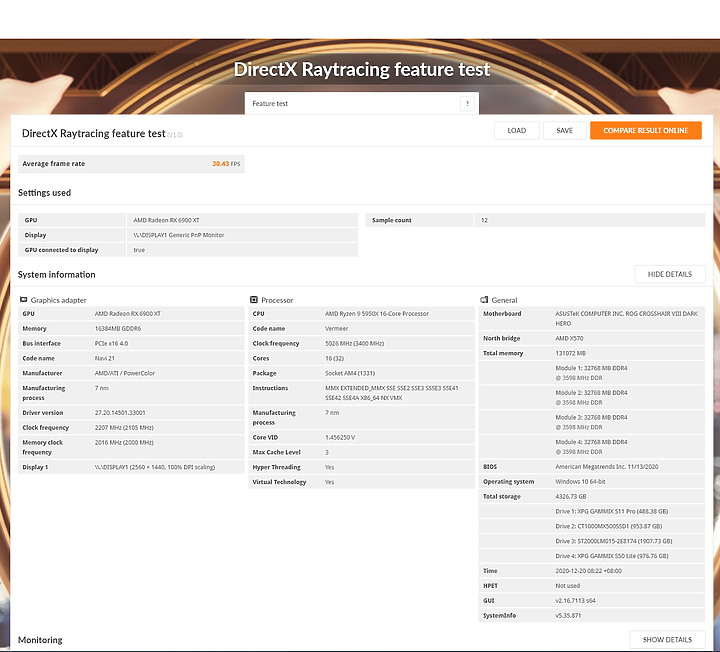The height and width of the screenshot is (652, 720).
Task: Click the MMX EXTENDED_MMX instructions value
Action: pos(392,393)
